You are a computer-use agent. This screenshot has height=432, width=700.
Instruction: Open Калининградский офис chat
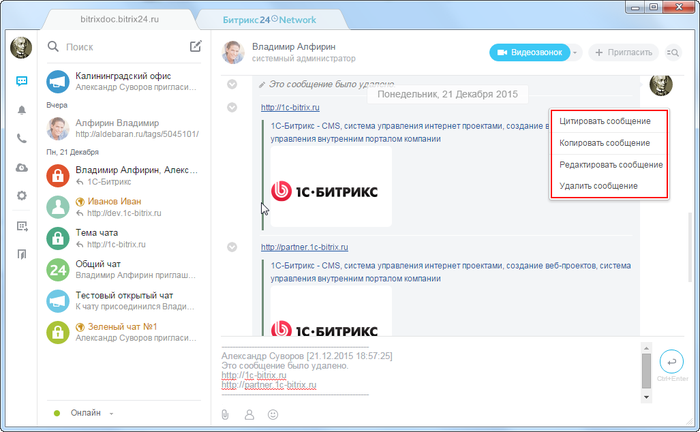coord(124,81)
